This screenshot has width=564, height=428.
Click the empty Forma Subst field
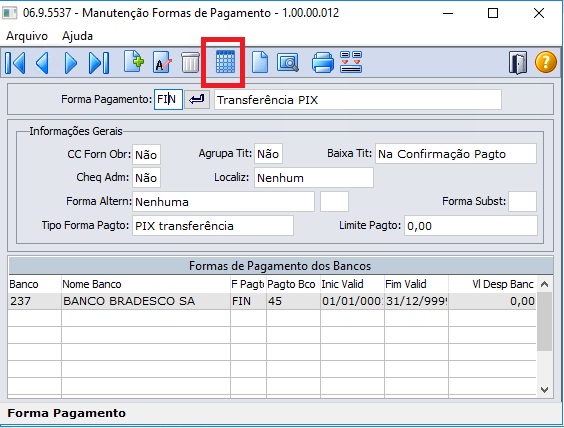point(522,201)
